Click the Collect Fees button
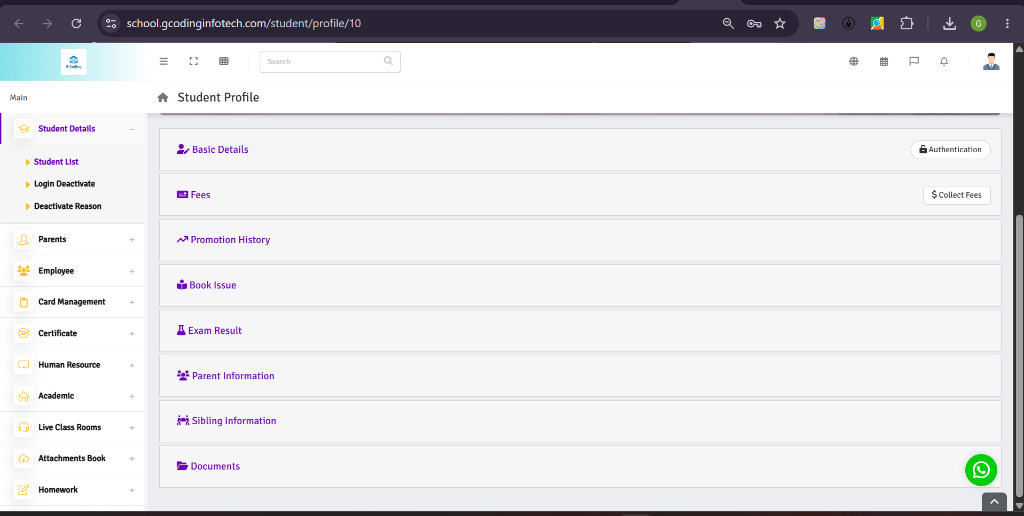 (957, 195)
